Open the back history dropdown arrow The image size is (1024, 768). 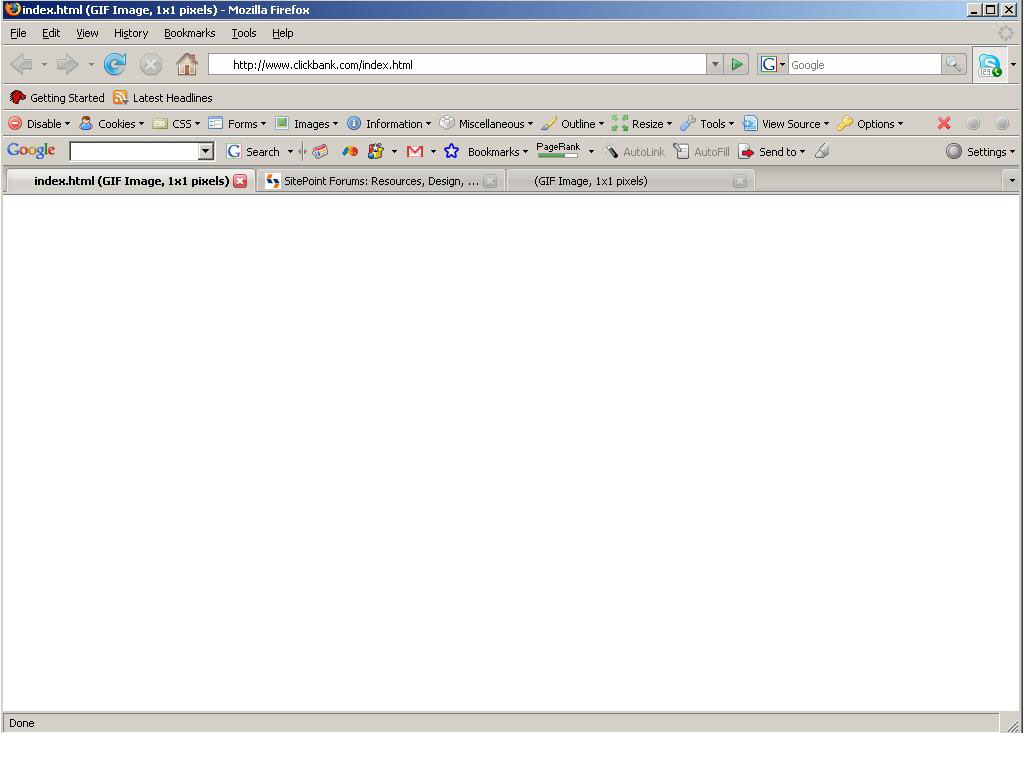tap(44, 64)
